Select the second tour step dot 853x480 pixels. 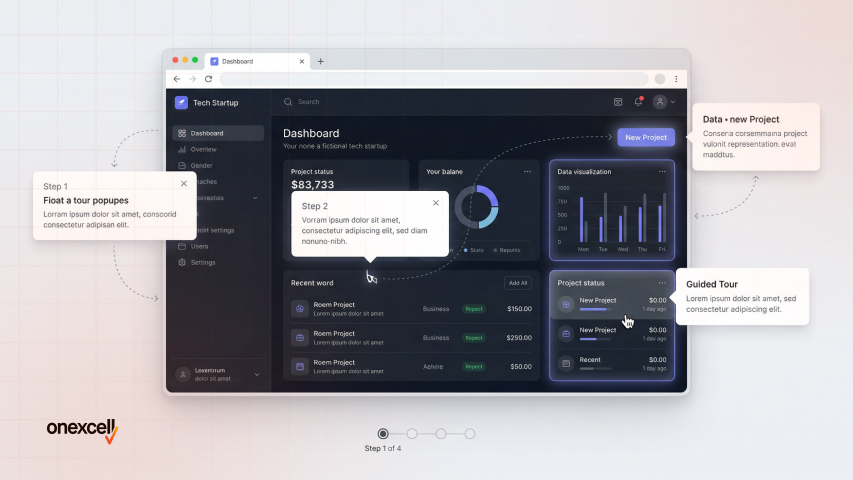coord(412,434)
